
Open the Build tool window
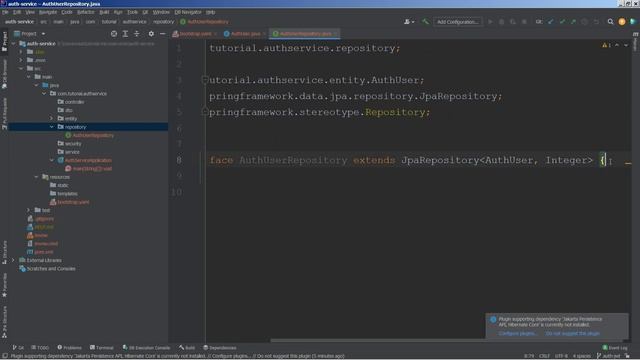tap(187, 348)
